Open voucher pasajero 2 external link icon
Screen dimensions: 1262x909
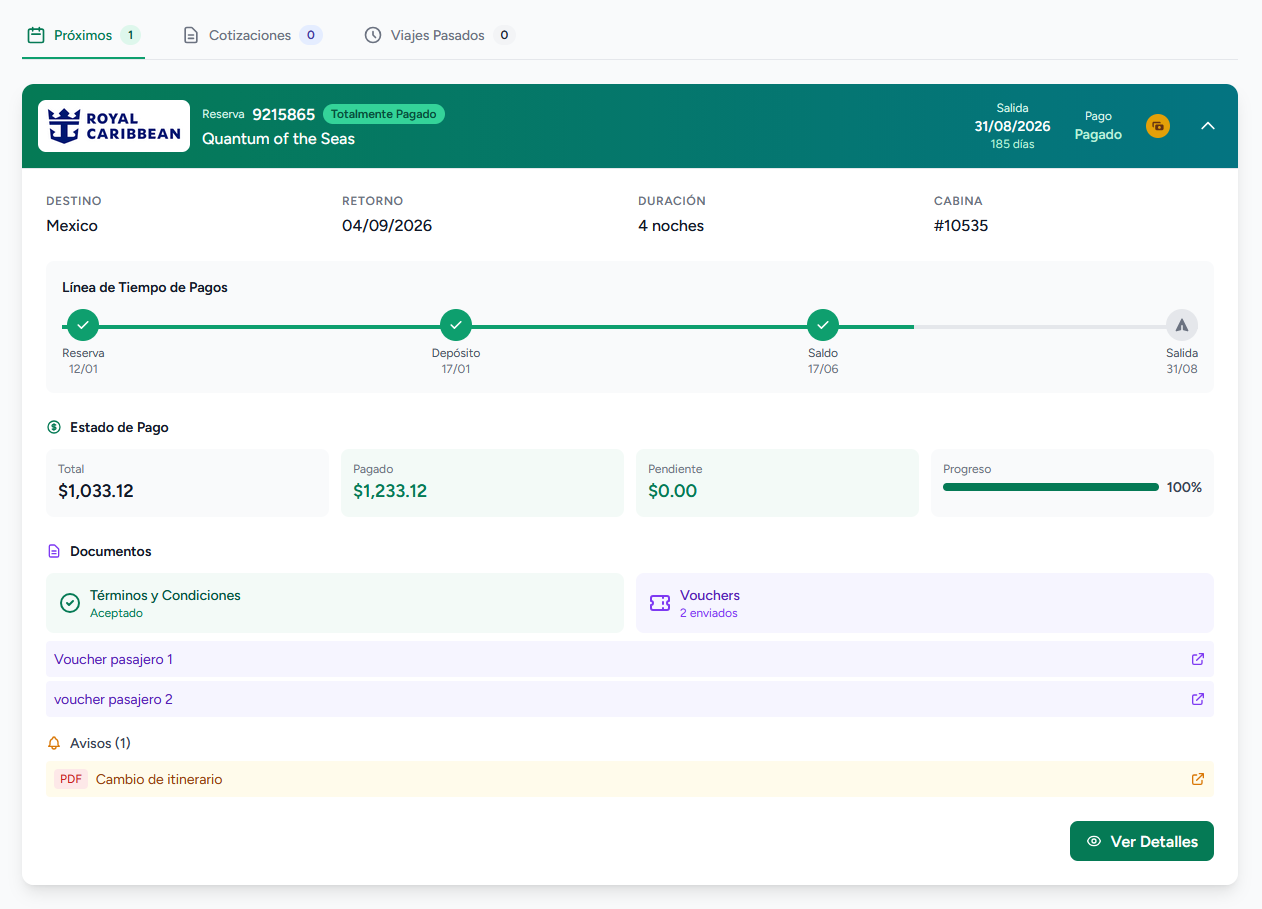coord(1197,699)
